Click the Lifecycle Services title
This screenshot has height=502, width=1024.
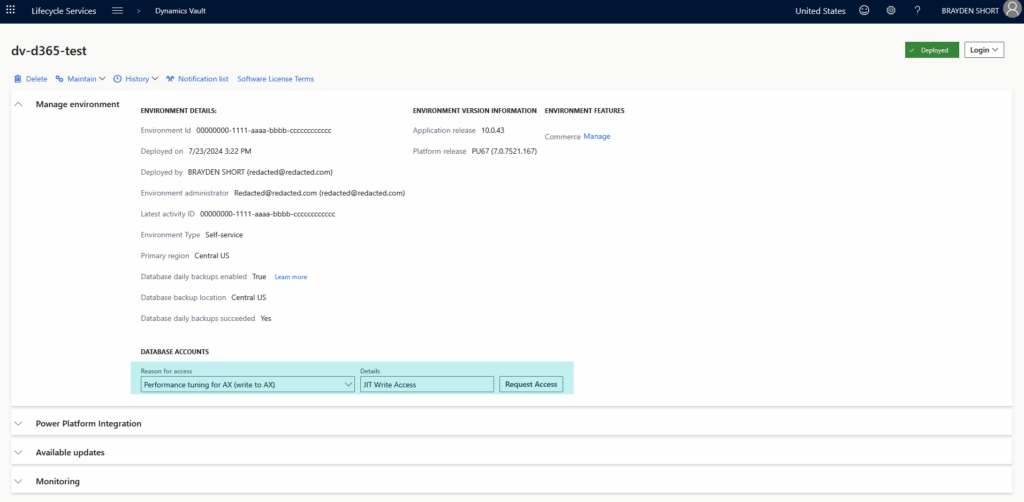click(64, 10)
